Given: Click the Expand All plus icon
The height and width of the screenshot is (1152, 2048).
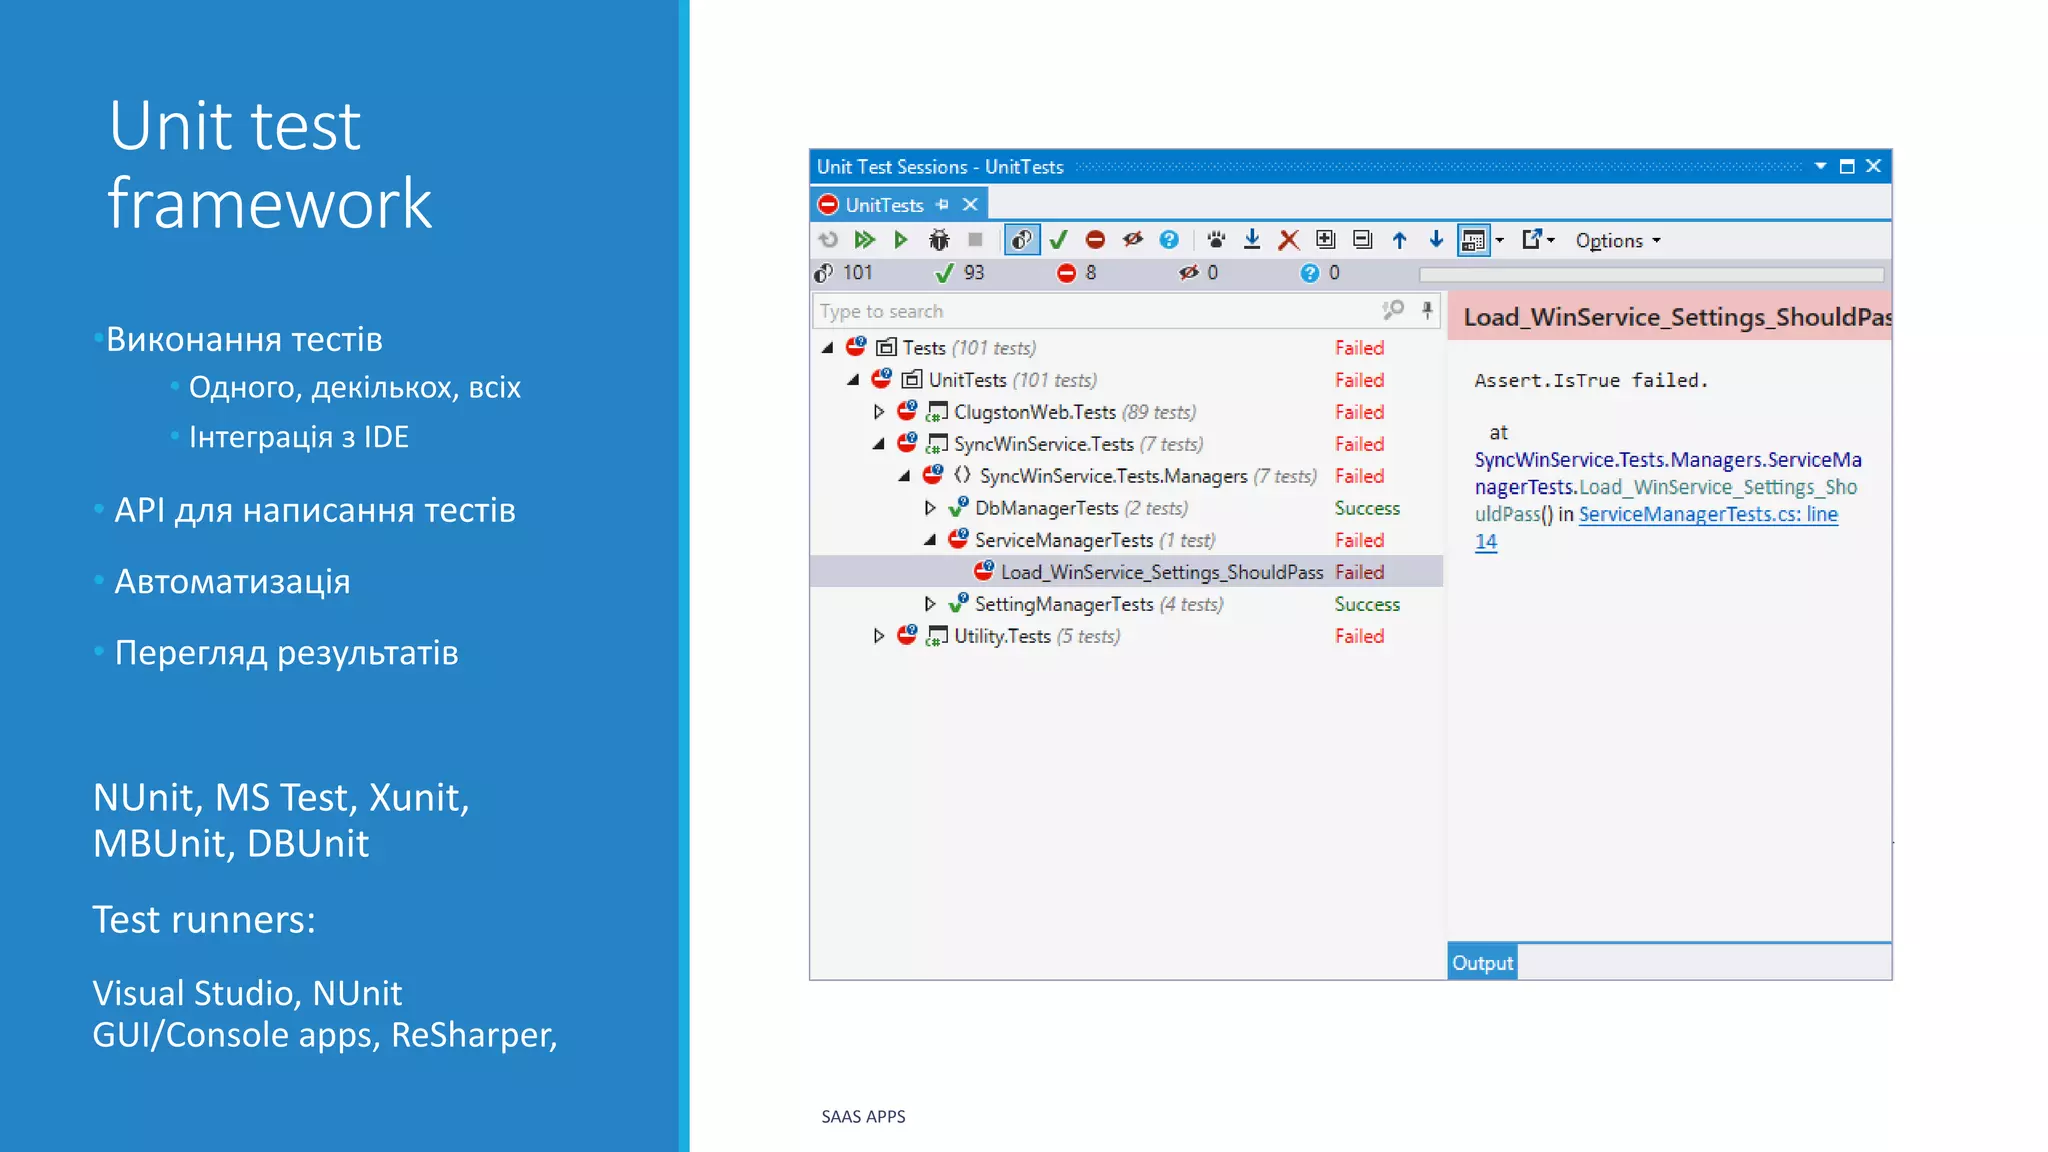Looking at the screenshot, I should 1326,240.
